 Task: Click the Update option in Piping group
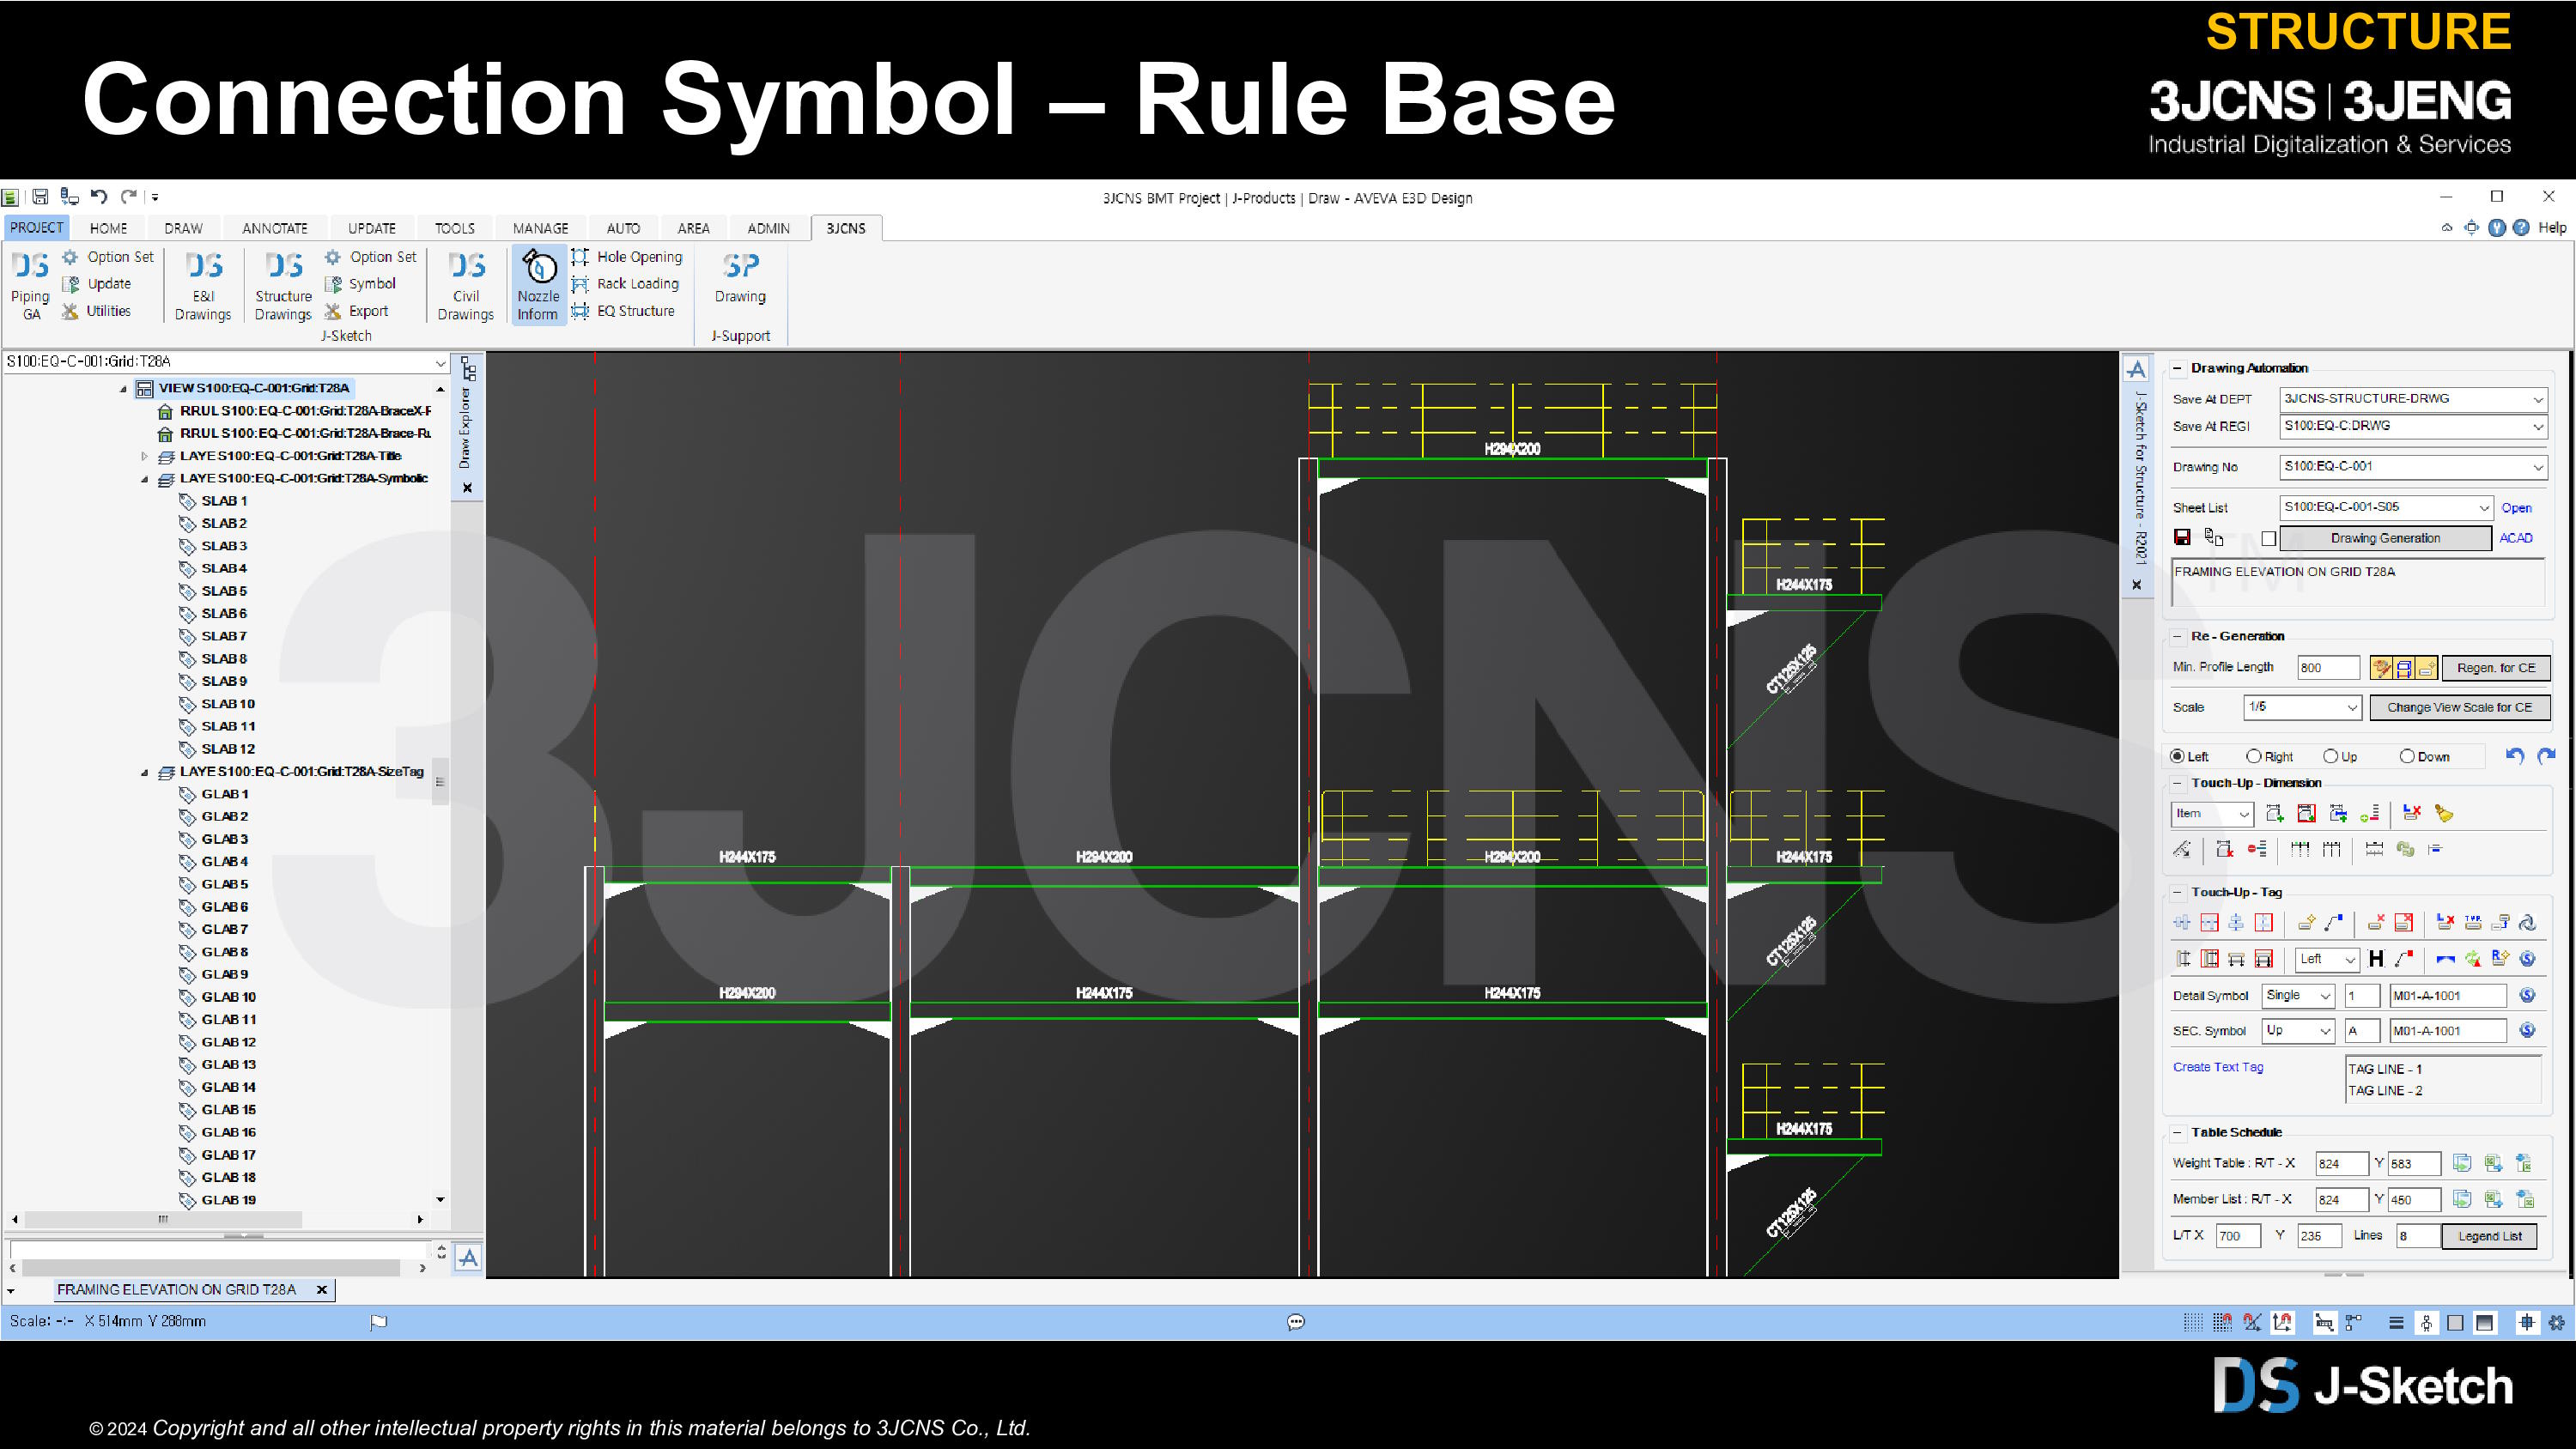[x=96, y=284]
